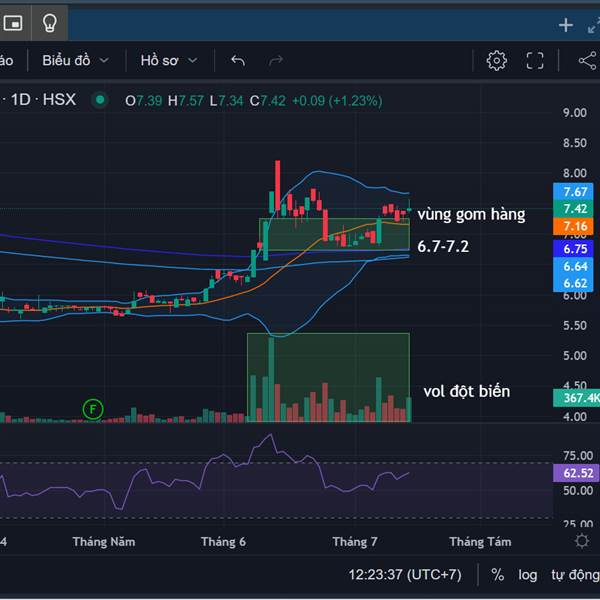
Task: Click the Tháng Tám date axis label
Action: click(480, 541)
